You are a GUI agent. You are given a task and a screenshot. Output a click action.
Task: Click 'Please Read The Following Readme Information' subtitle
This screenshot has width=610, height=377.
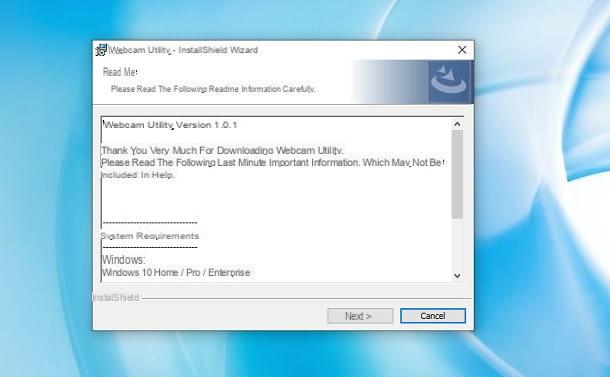click(x=213, y=89)
